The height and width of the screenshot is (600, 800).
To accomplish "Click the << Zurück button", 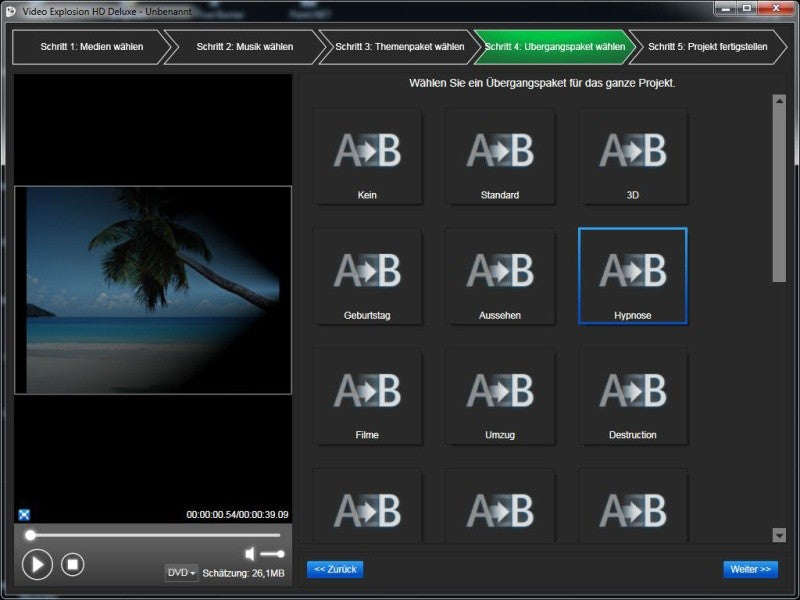I will [x=335, y=569].
